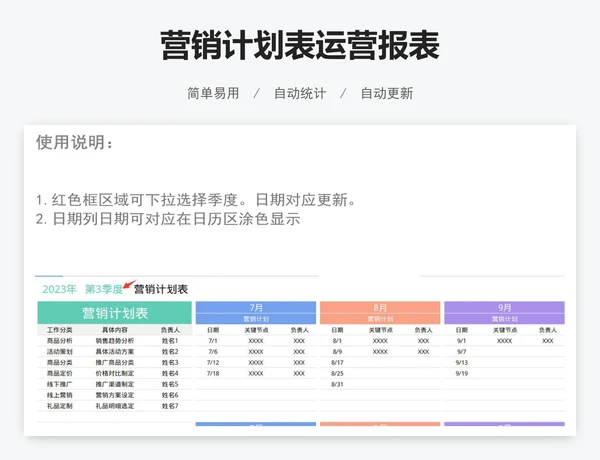Select the 9/13 date cell

pyautogui.click(x=461, y=362)
